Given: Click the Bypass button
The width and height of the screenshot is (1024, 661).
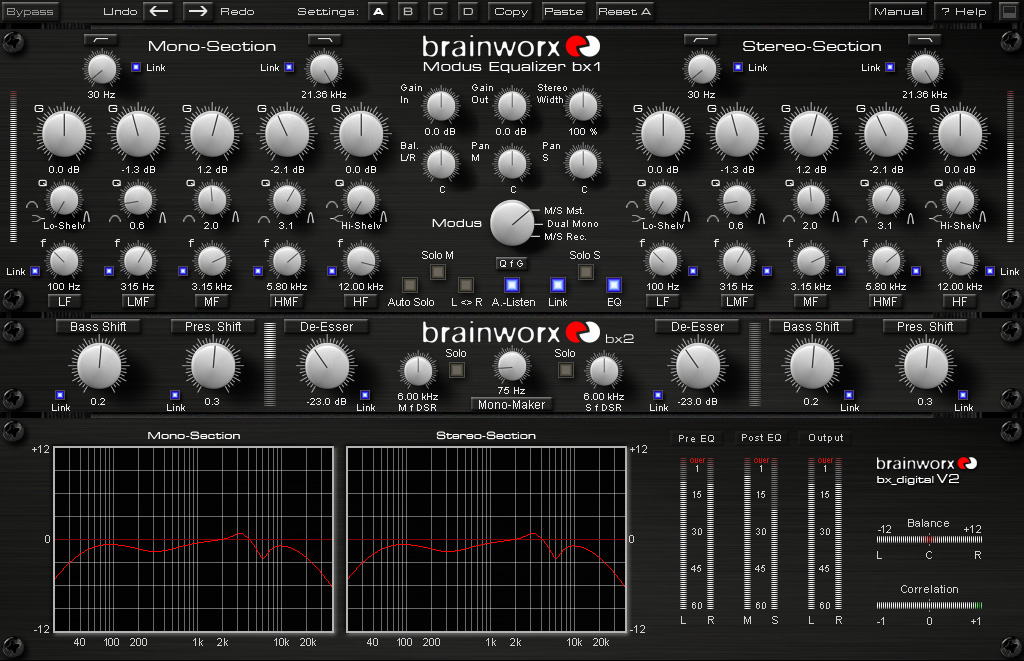Looking at the screenshot, I should tap(29, 11).
